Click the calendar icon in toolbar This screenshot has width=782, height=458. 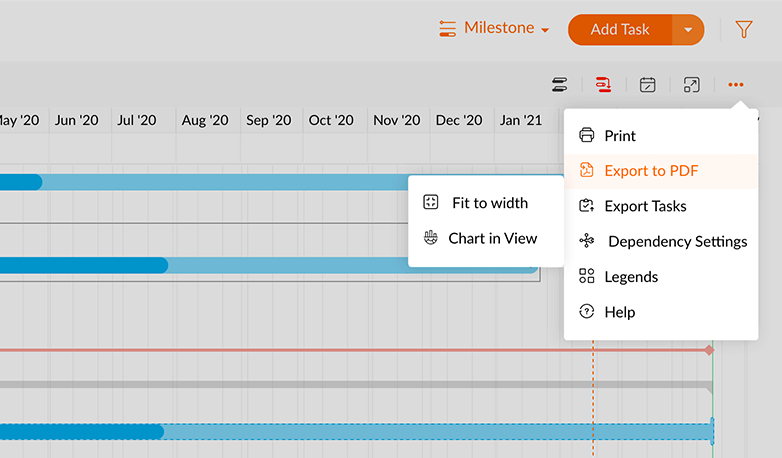coord(648,85)
